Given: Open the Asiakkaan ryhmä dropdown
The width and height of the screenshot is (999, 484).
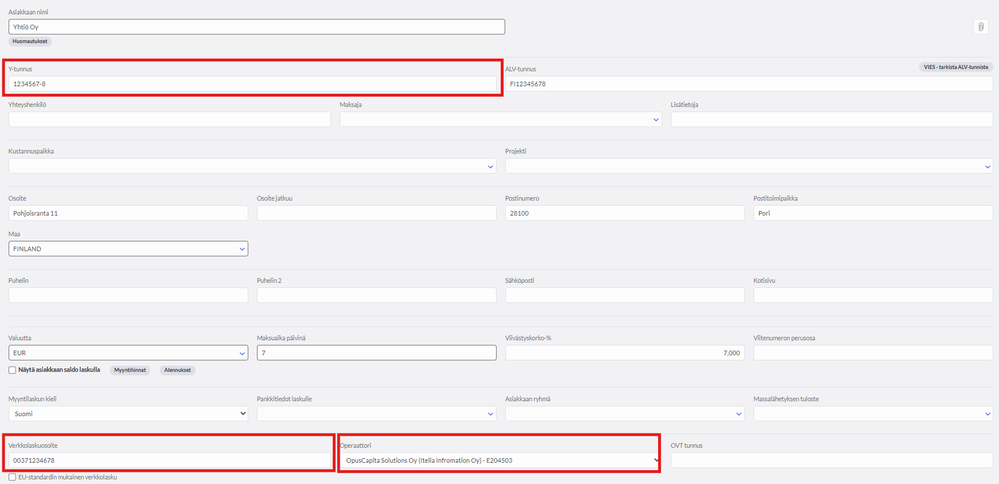Looking at the screenshot, I should 625,413.
